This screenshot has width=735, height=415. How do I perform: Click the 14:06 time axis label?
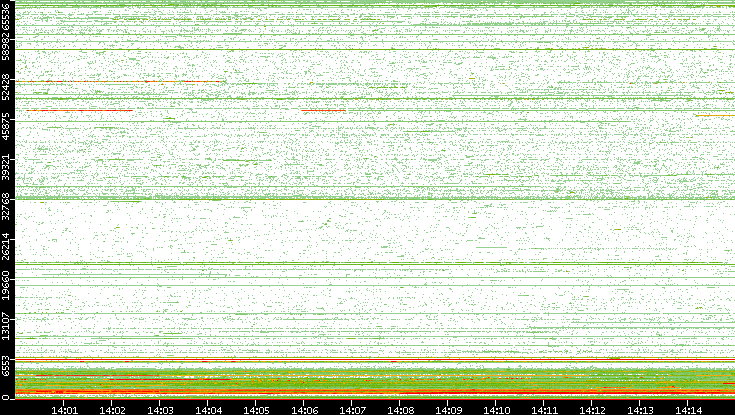coord(304,410)
